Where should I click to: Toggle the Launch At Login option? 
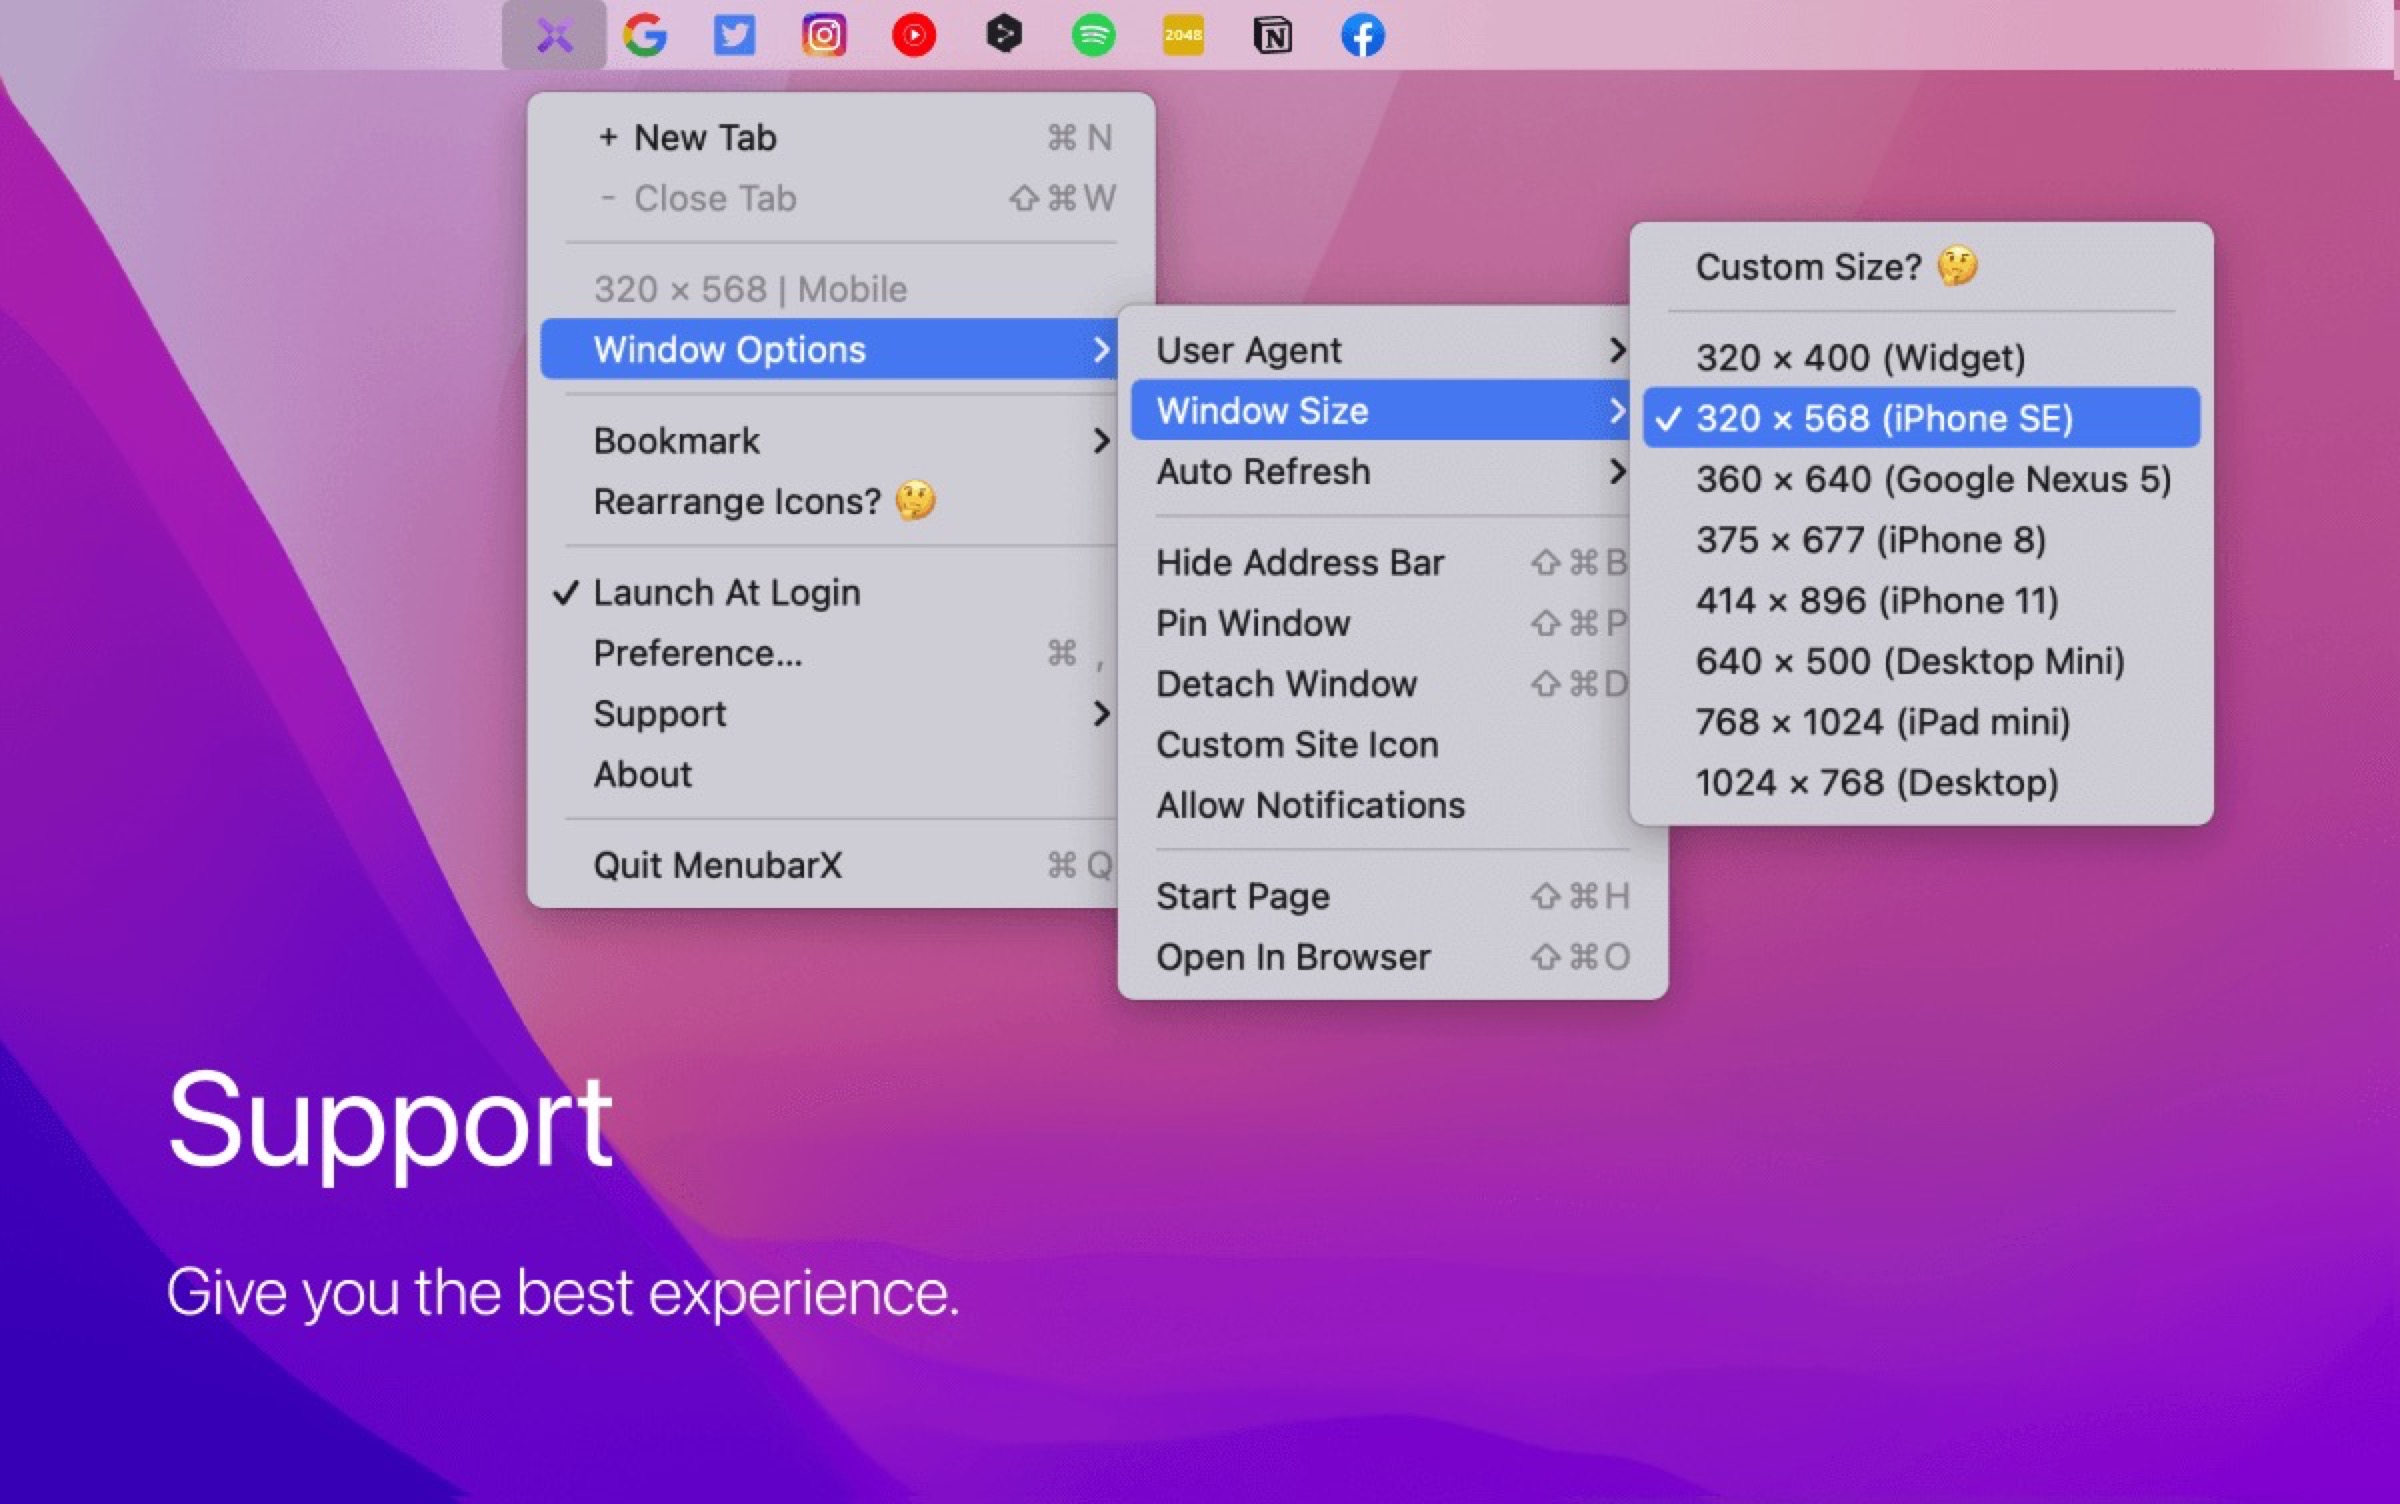pos(727,593)
